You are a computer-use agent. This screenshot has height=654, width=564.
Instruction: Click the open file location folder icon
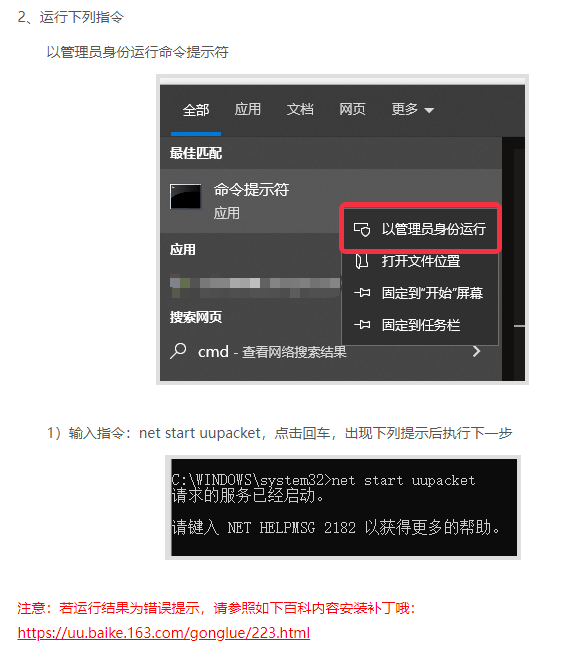pos(362,261)
